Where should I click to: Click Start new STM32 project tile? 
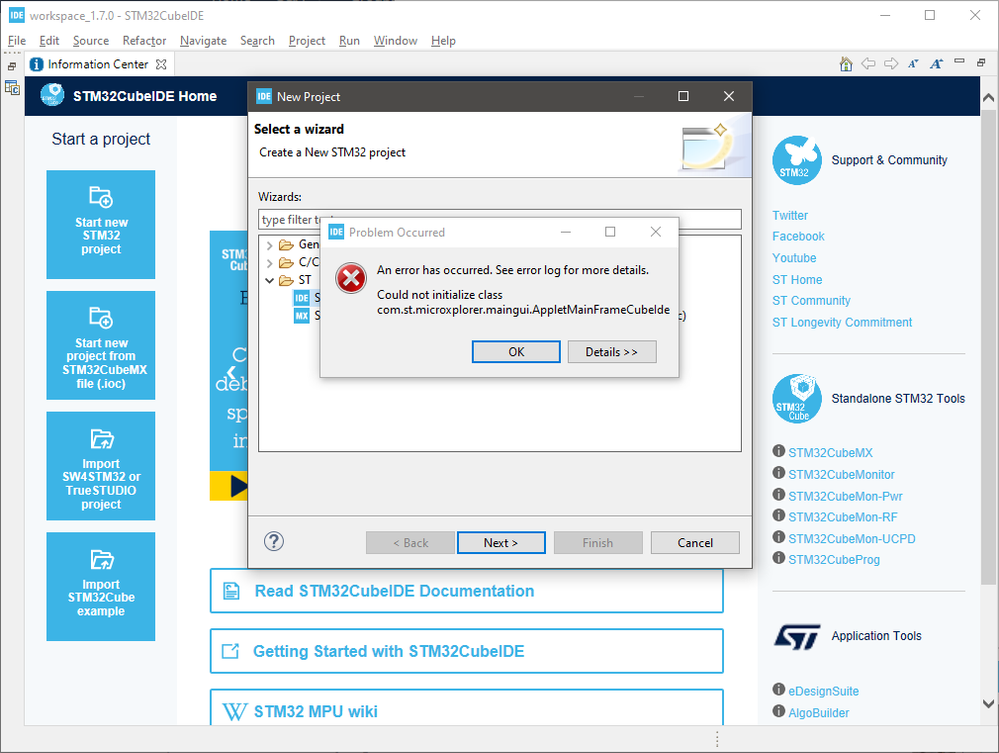tap(101, 224)
